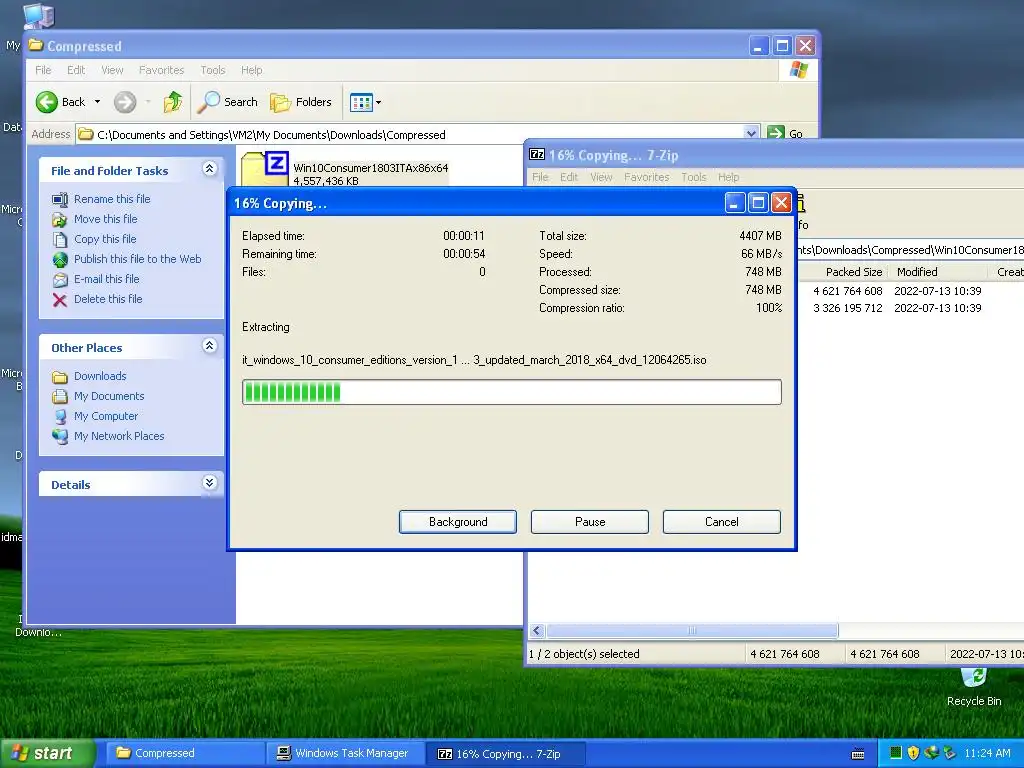1024x768 pixels.
Task: Click the 7-Zip scrollbar left arrow
Action: coord(537,630)
